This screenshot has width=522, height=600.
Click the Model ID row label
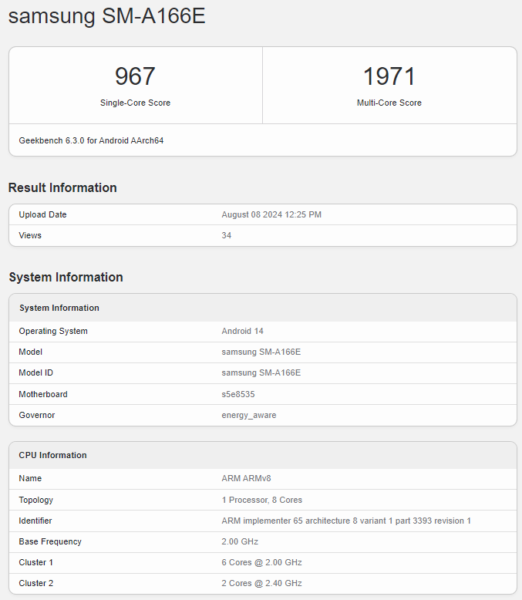36,373
